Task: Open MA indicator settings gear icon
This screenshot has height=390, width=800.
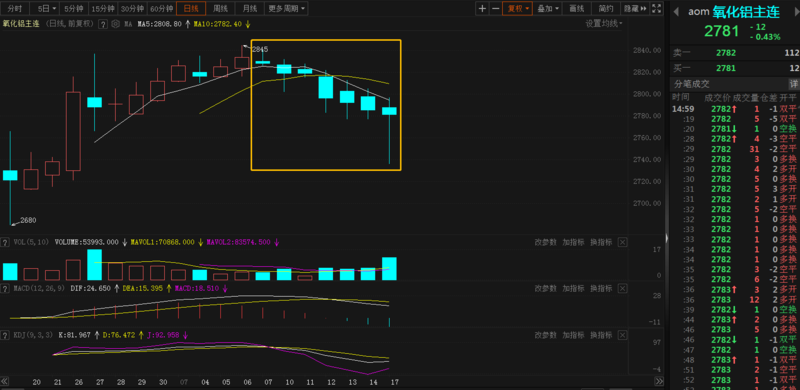Action: [115, 23]
